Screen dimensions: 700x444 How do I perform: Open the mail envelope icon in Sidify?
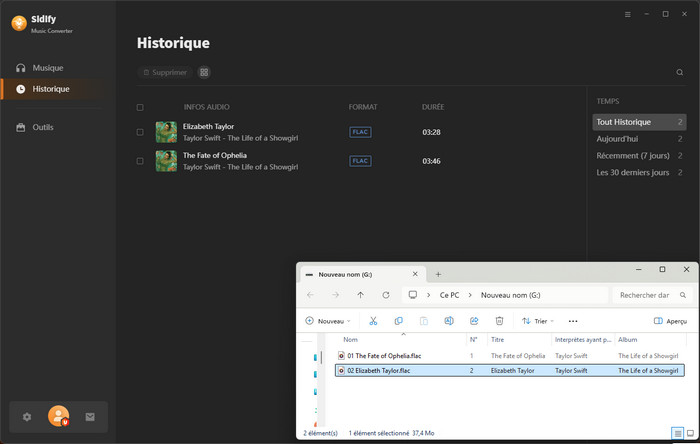click(90, 416)
